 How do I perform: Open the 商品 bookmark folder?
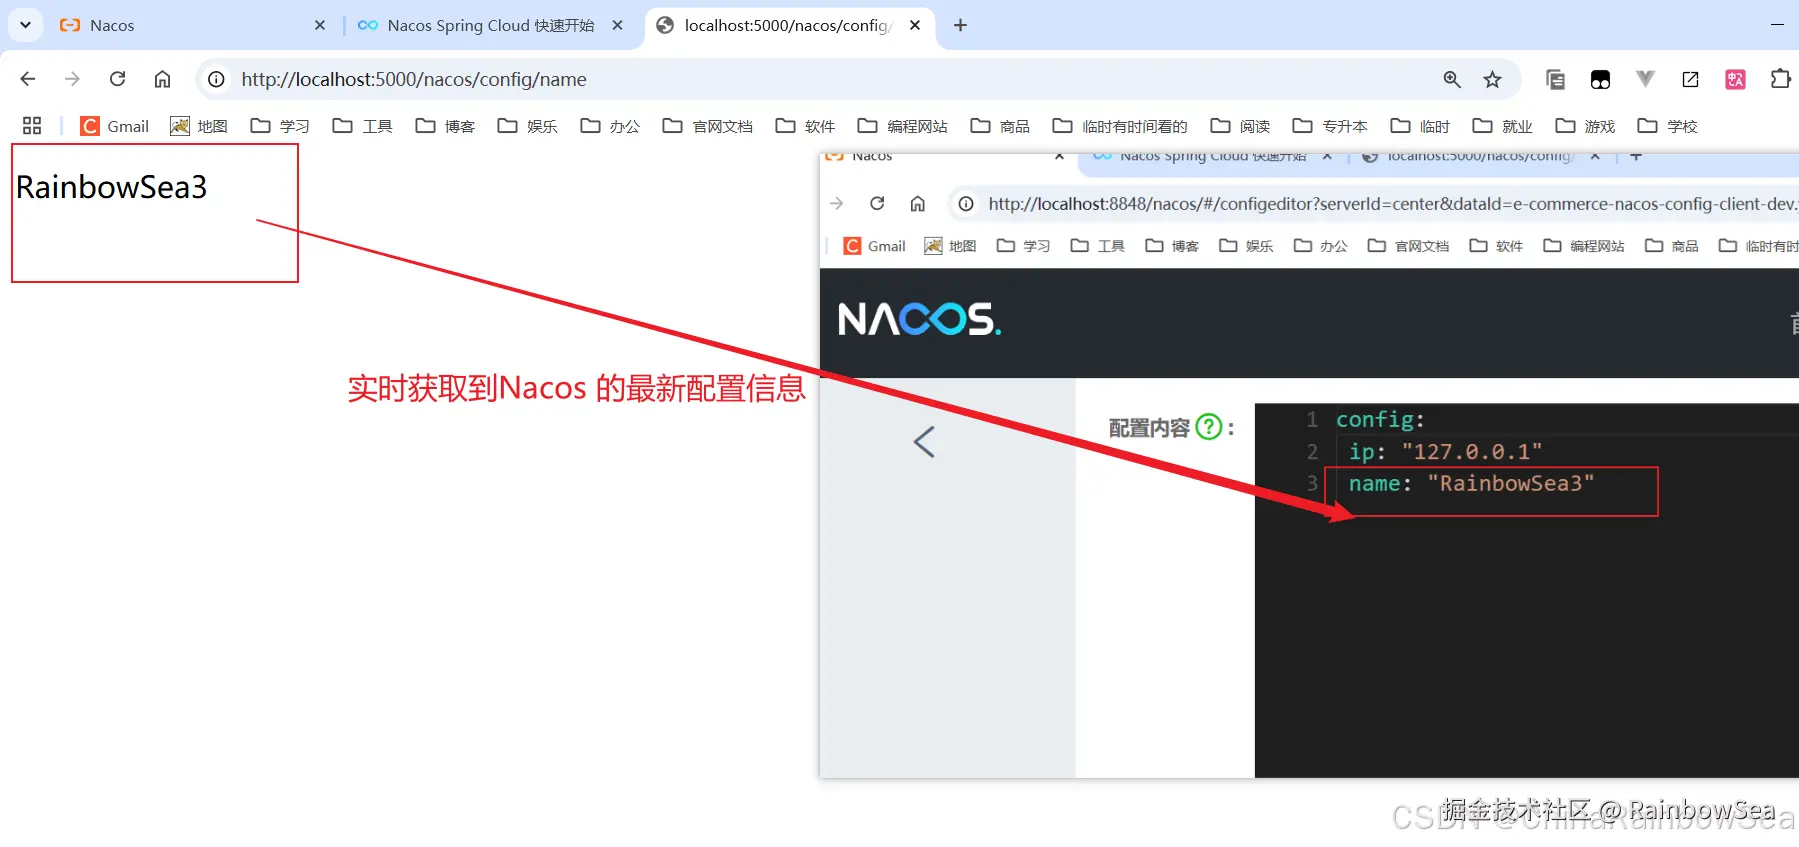pos(1000,126)
